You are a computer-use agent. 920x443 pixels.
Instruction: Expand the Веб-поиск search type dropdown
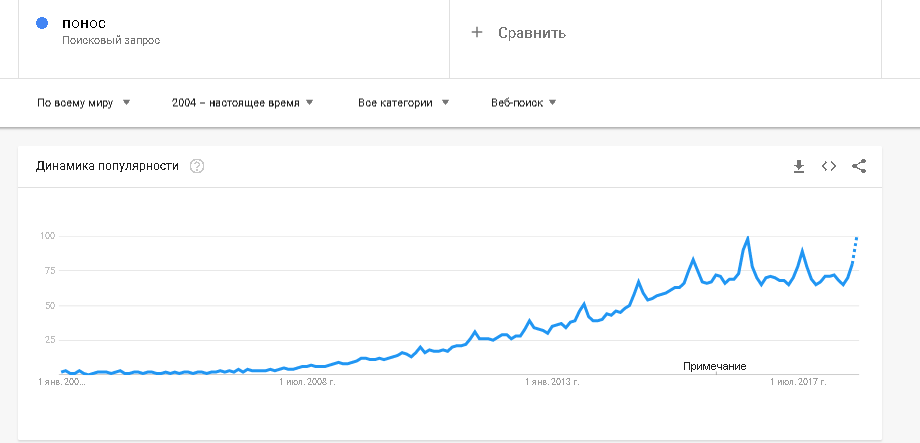[x=523, y=102]
